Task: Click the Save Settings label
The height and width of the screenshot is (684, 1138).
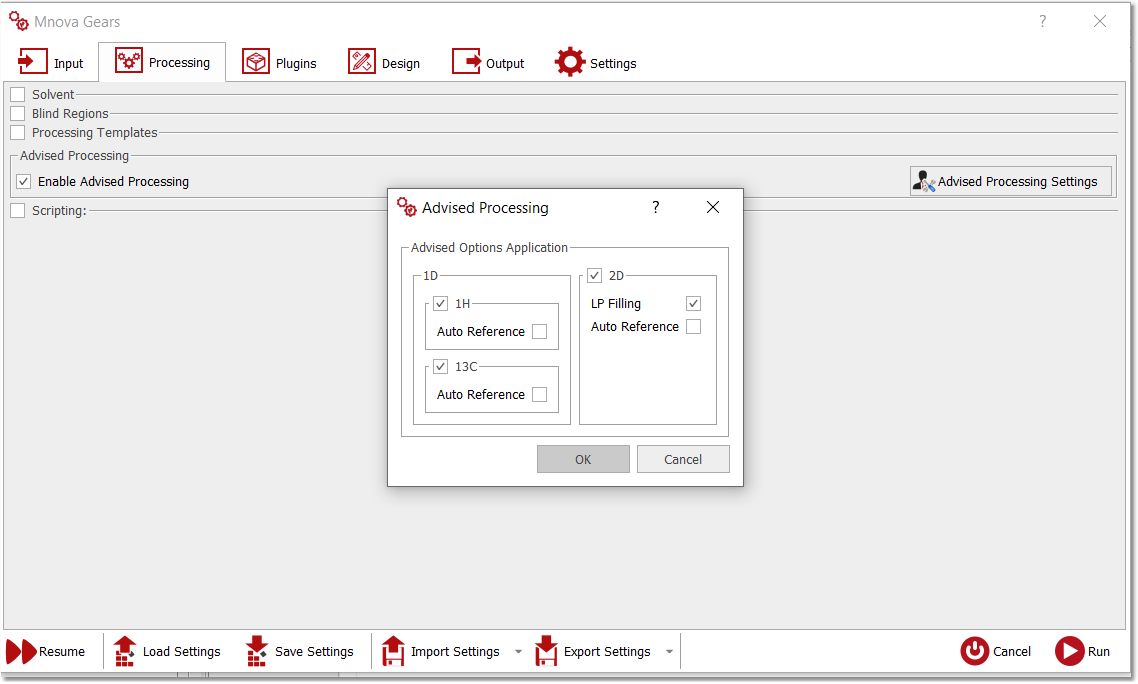Action: point(314,652)
